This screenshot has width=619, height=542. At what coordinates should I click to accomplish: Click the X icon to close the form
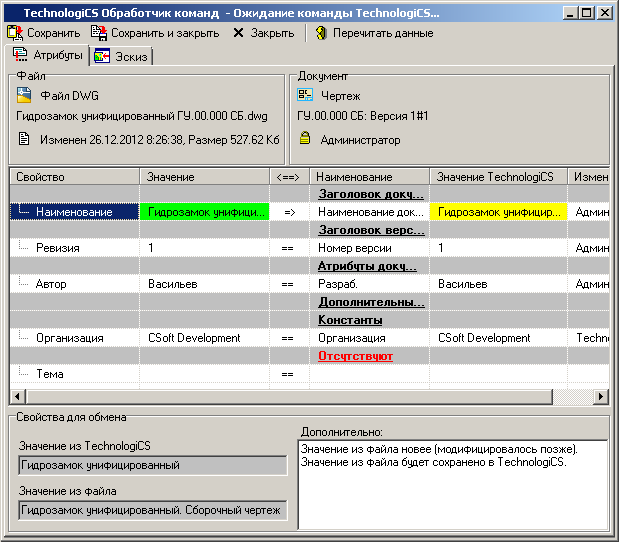coord(238,33)
